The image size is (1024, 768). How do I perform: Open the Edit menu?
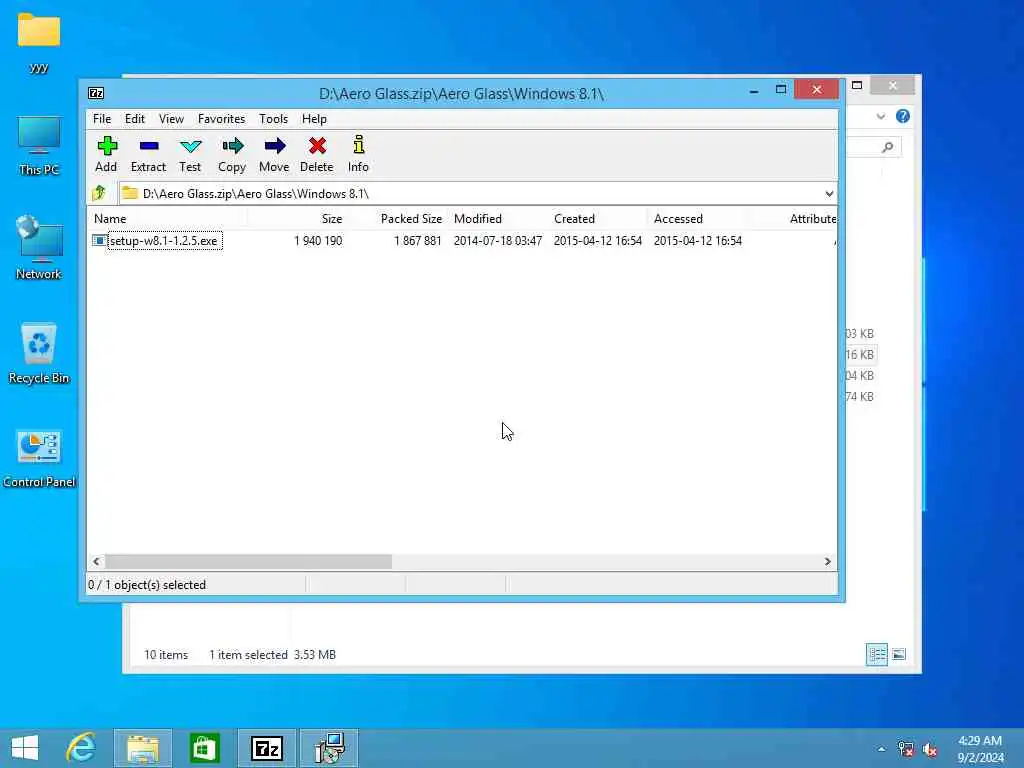pyautogui.click(x=135, y=119)
